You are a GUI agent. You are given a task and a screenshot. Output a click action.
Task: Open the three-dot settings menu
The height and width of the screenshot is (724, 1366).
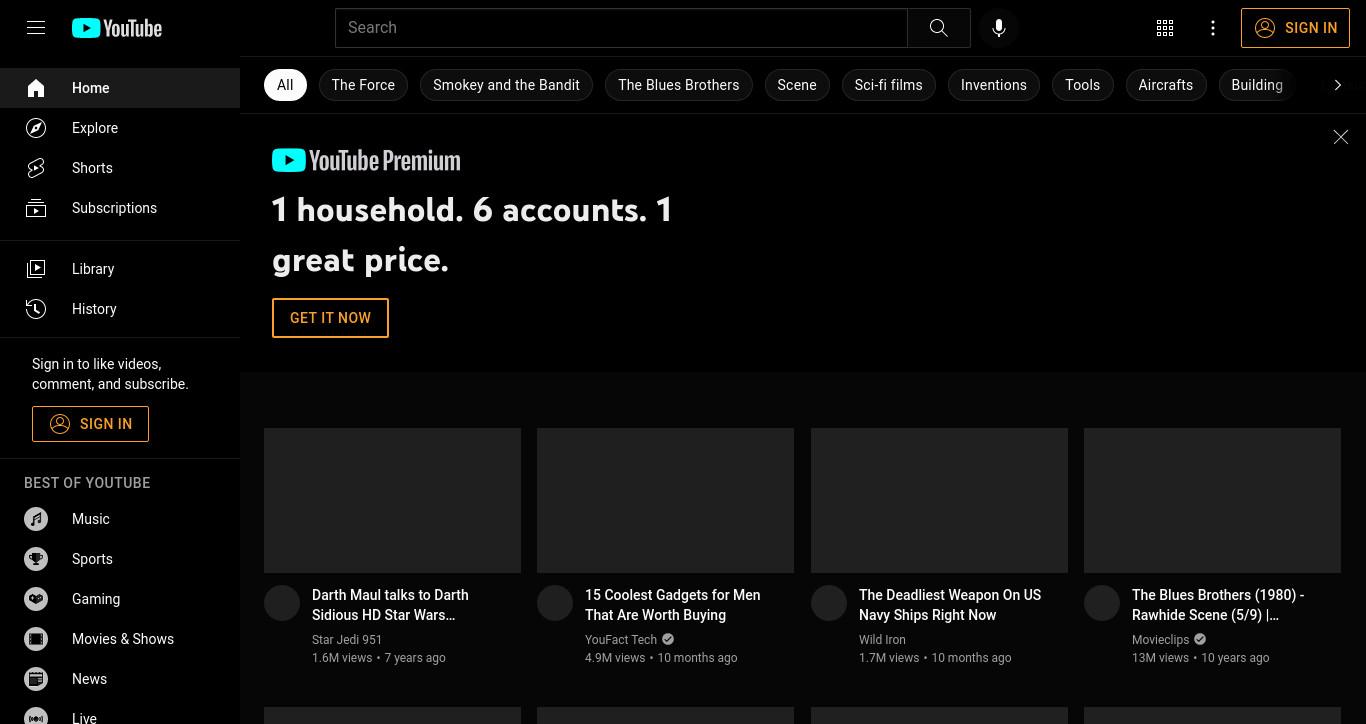1213,28
